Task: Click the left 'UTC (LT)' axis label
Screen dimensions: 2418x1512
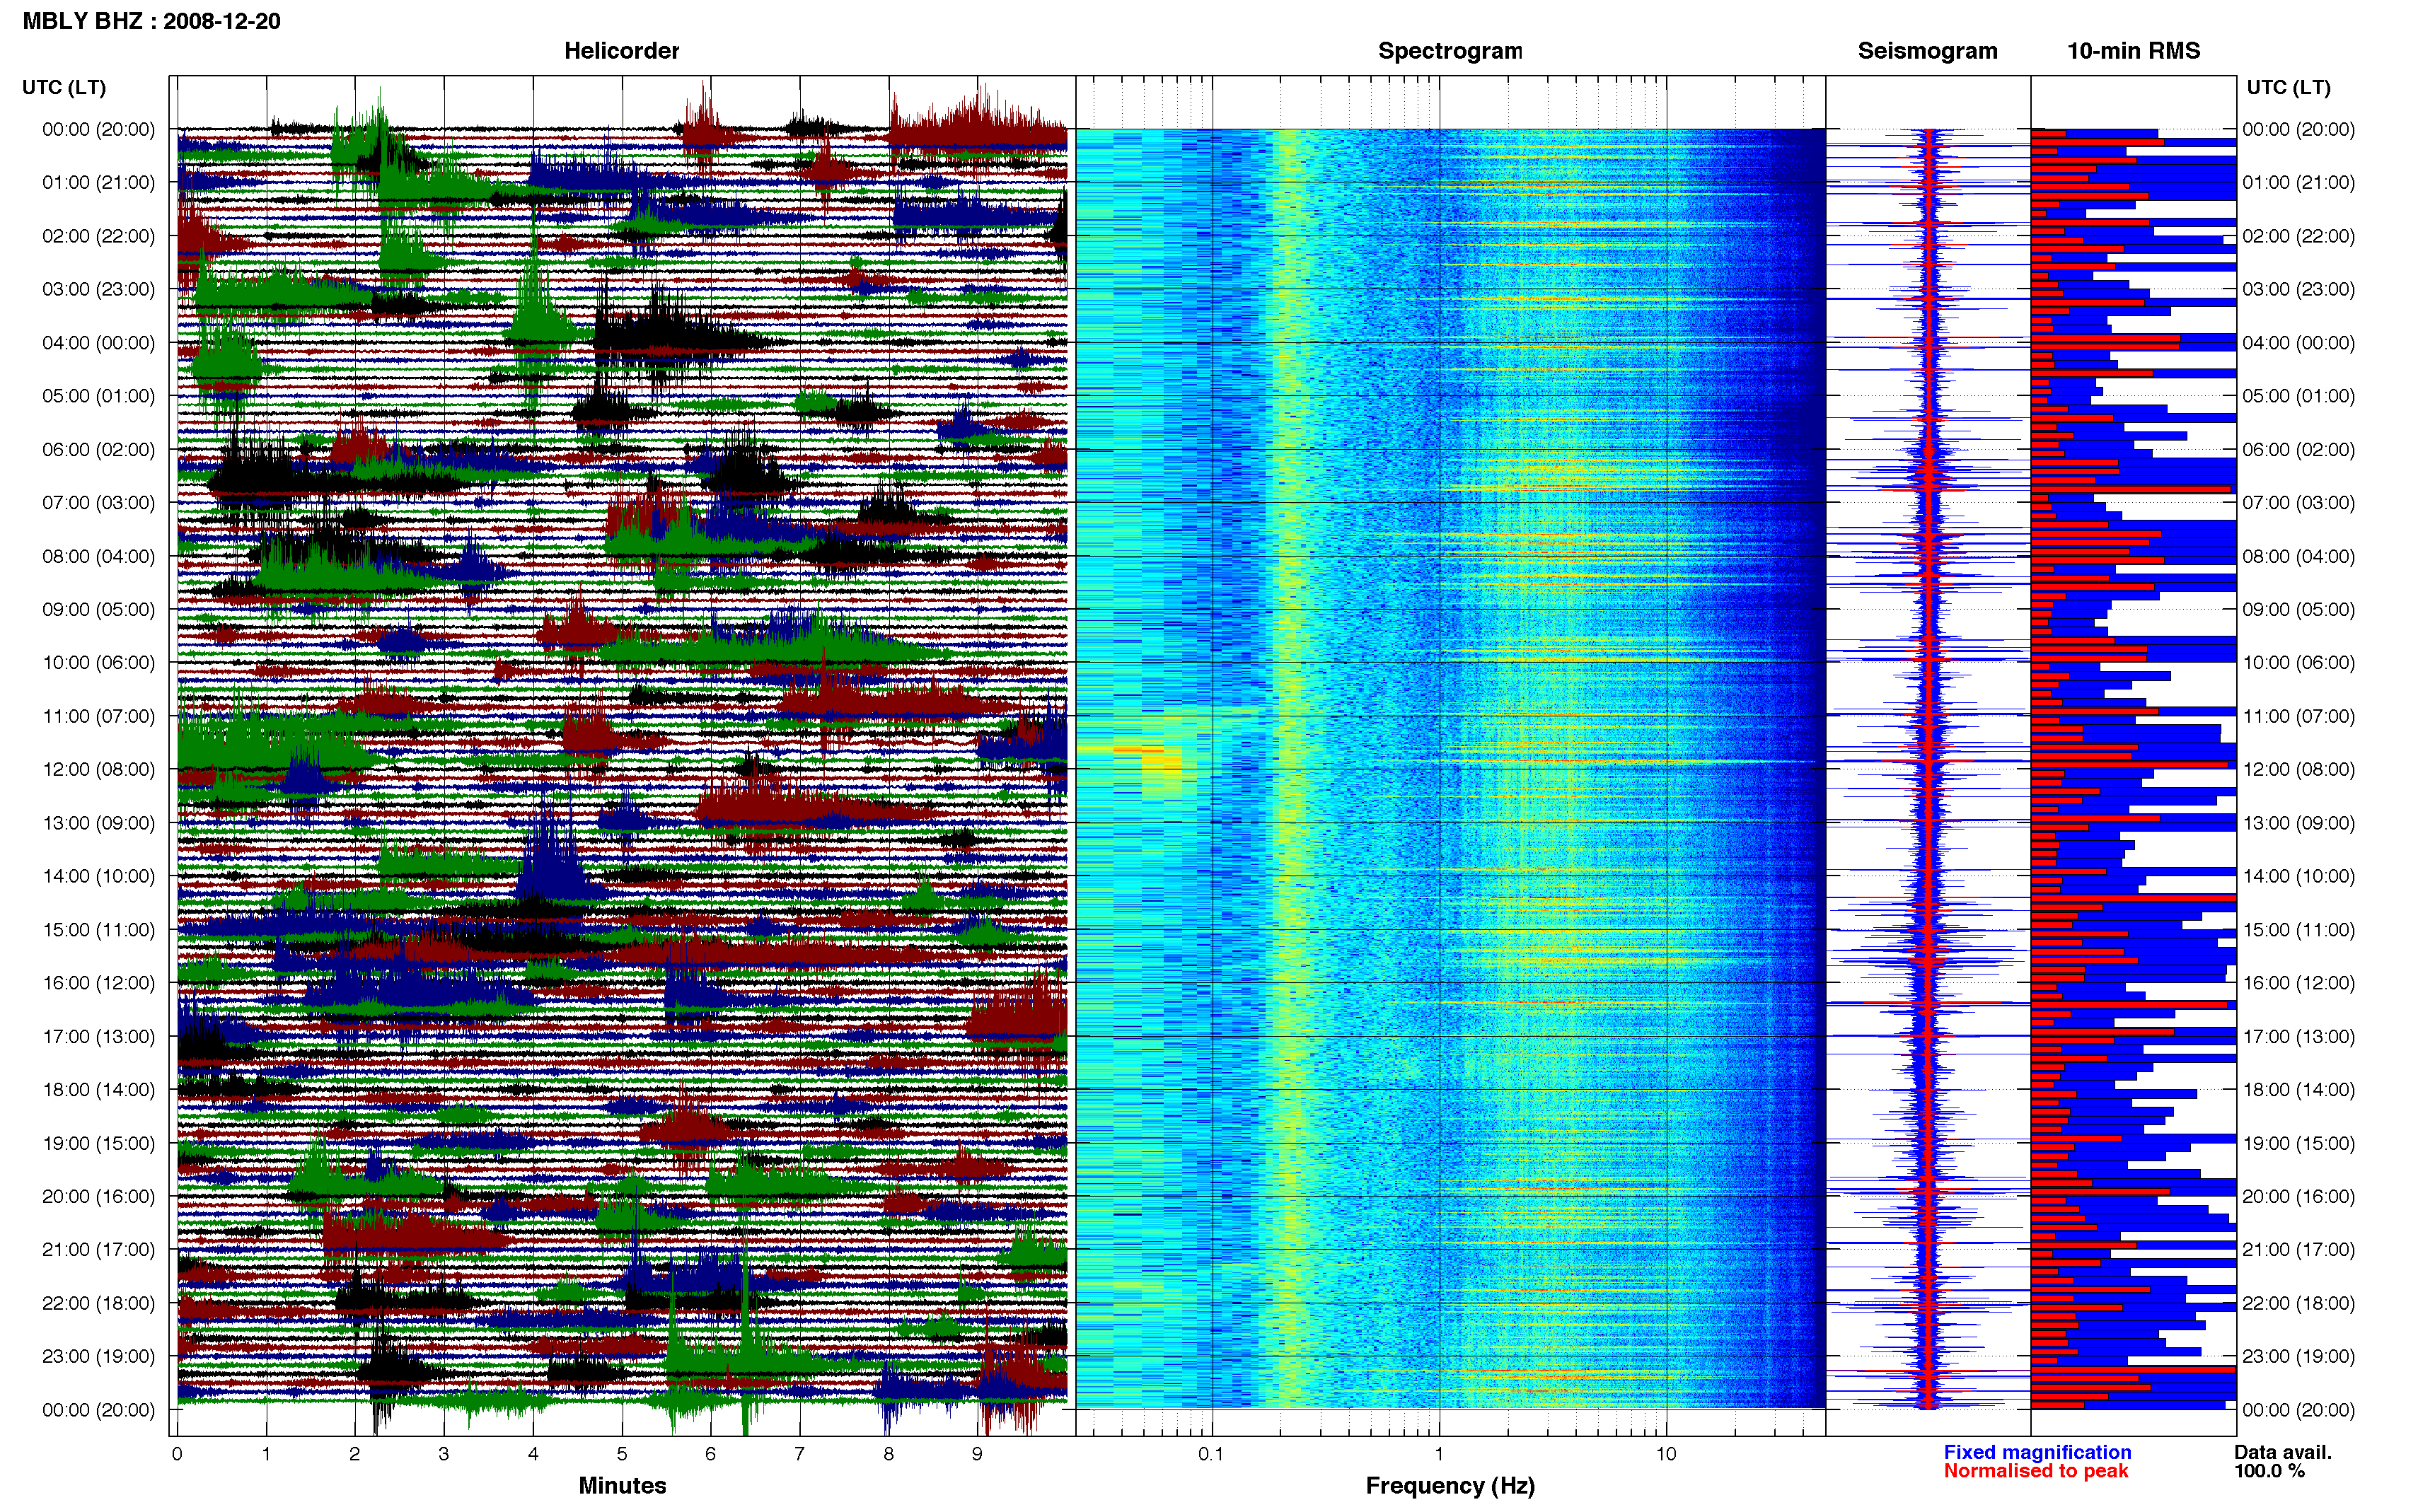Action: [64, 87]
